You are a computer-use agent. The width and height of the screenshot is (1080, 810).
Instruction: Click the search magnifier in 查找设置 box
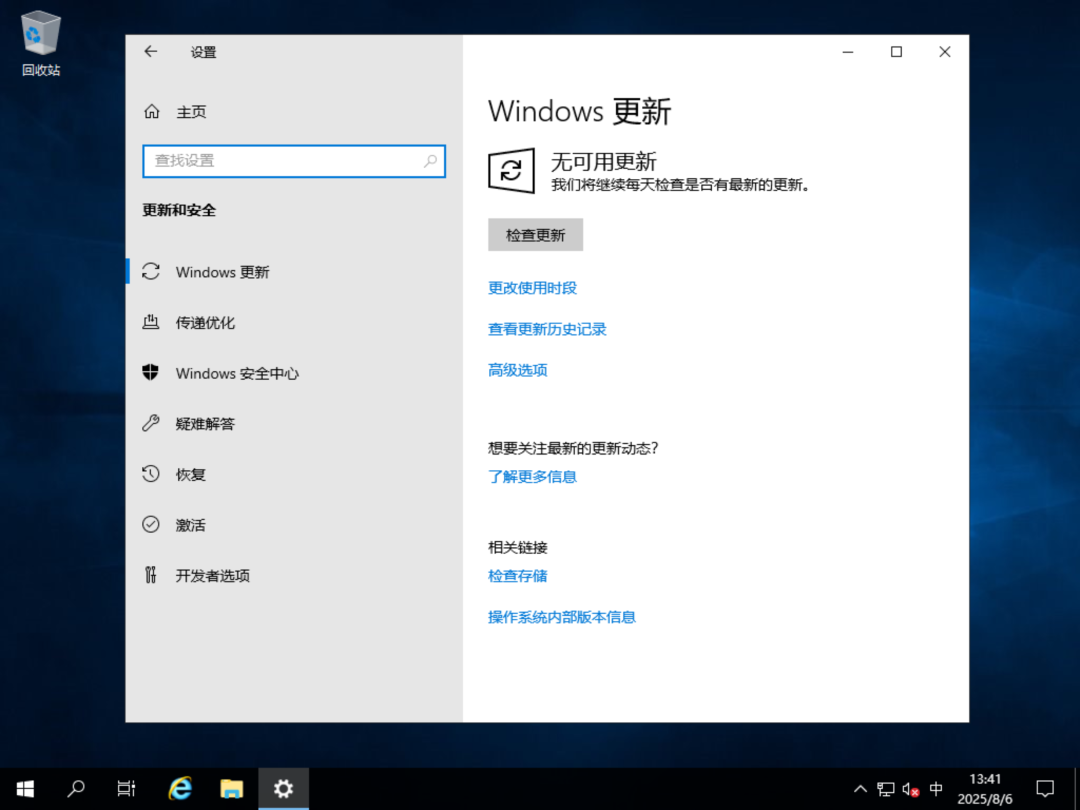tap(430, 161)
